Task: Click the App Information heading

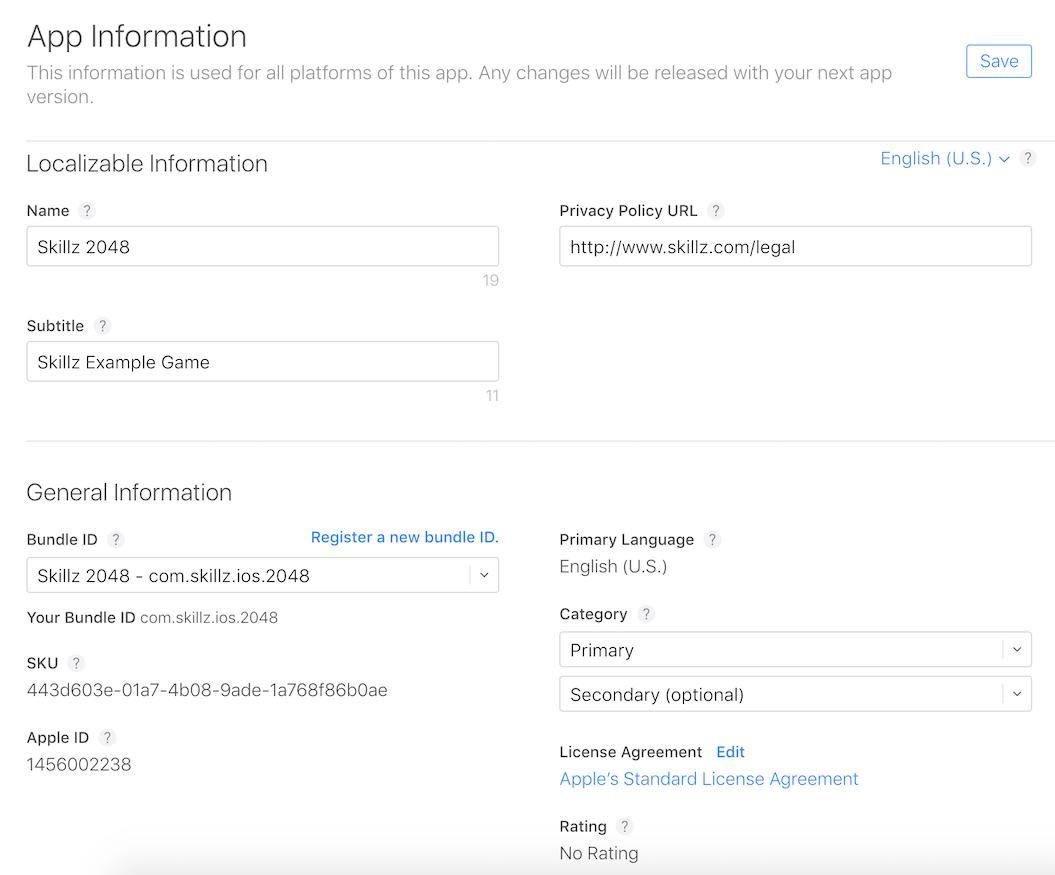Action: [137, 36]
